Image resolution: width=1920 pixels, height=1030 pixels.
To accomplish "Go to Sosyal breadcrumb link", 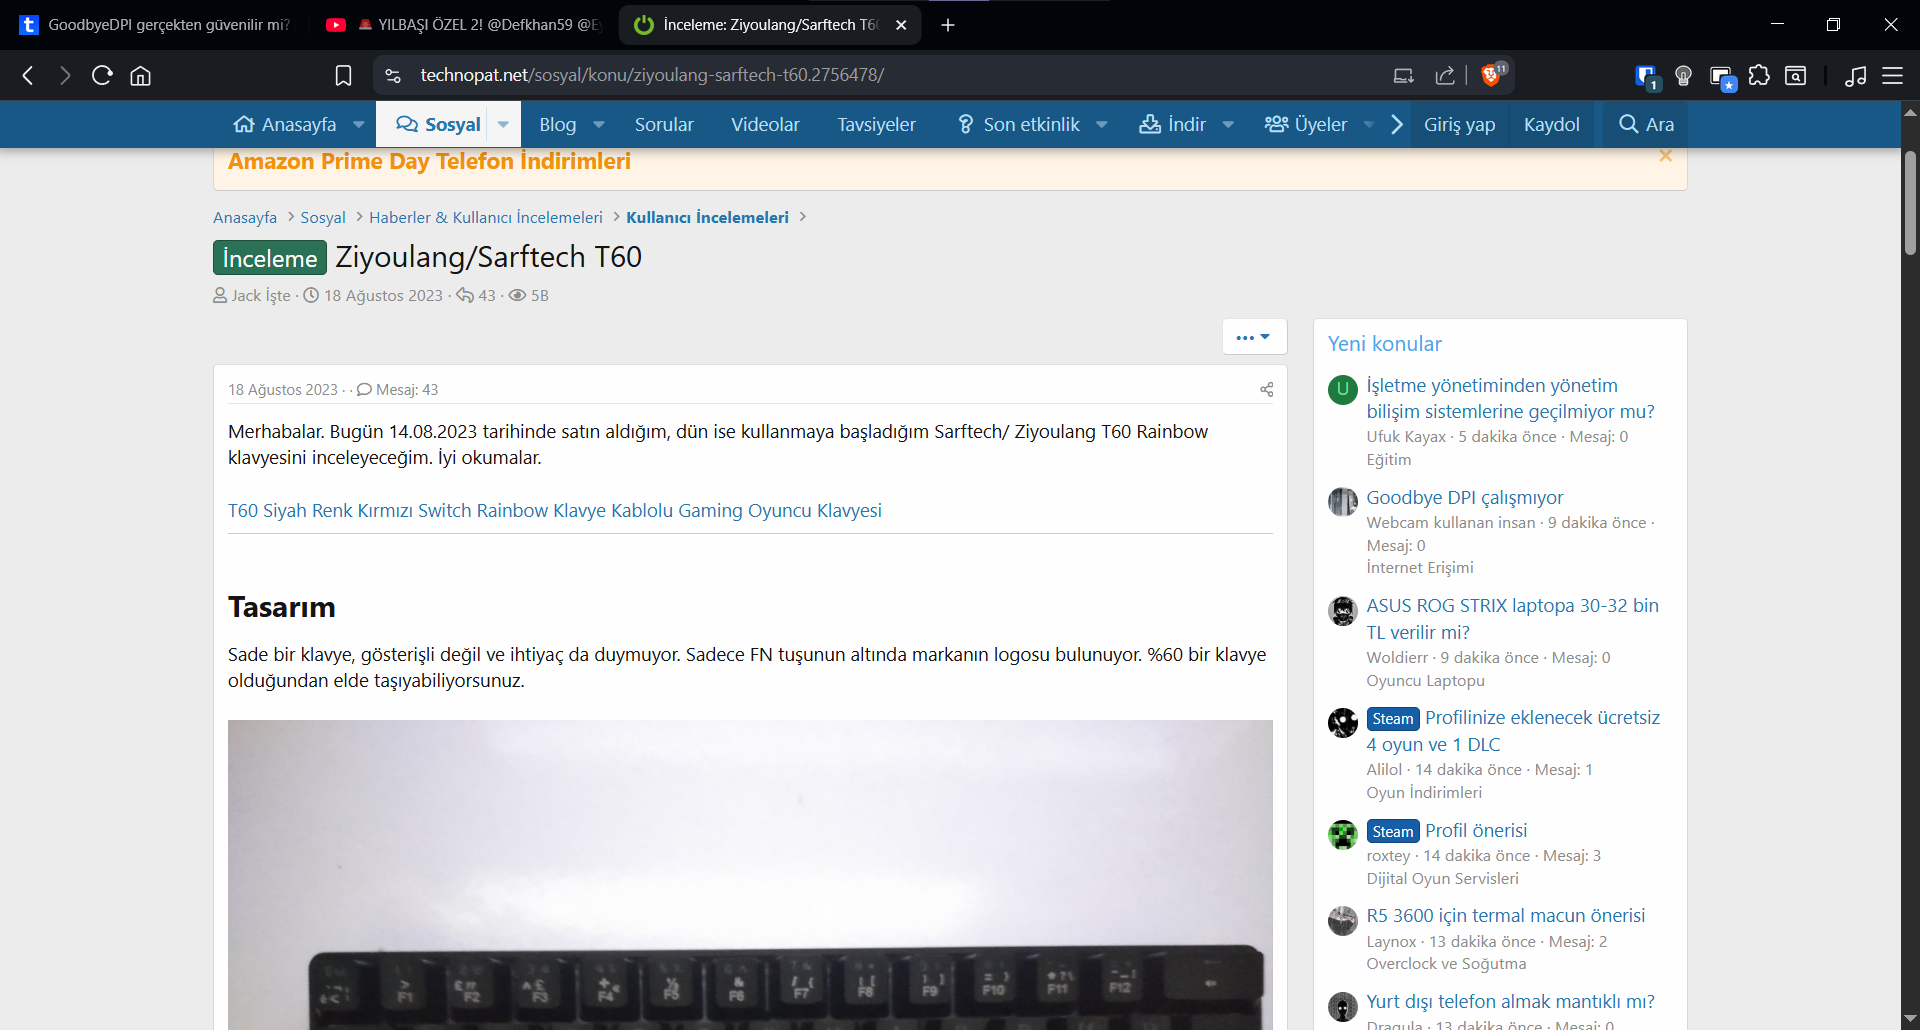I will 323,217.
